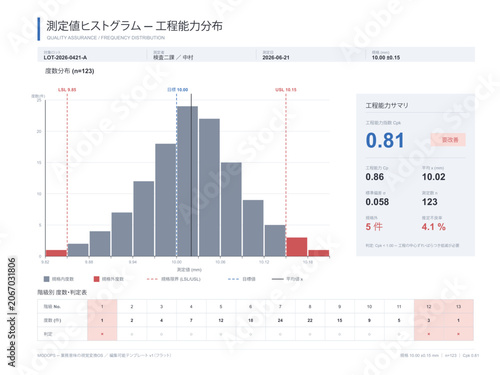Click the black mean line on the chart
500x375 pixels.
[x=191, y=175]
